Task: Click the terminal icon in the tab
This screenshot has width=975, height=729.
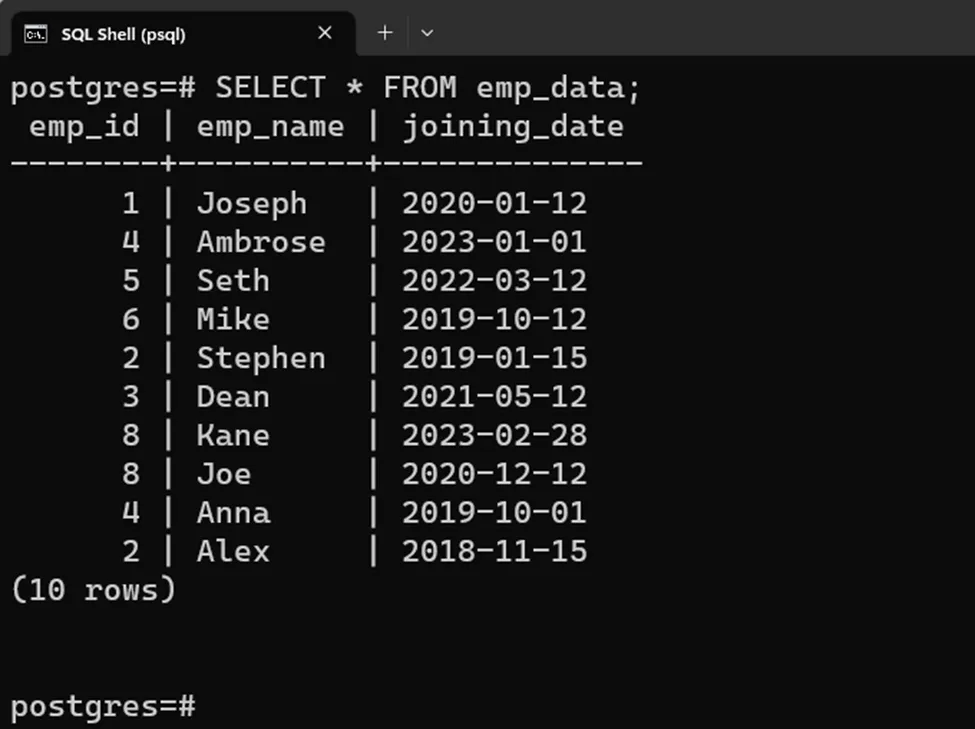Action: tap(35, 34)
